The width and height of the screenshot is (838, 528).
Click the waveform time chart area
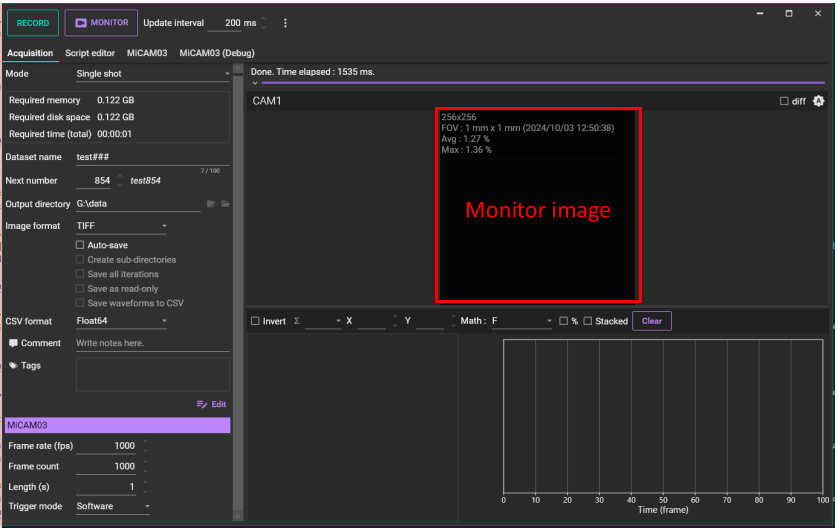(x=663, y=416)
